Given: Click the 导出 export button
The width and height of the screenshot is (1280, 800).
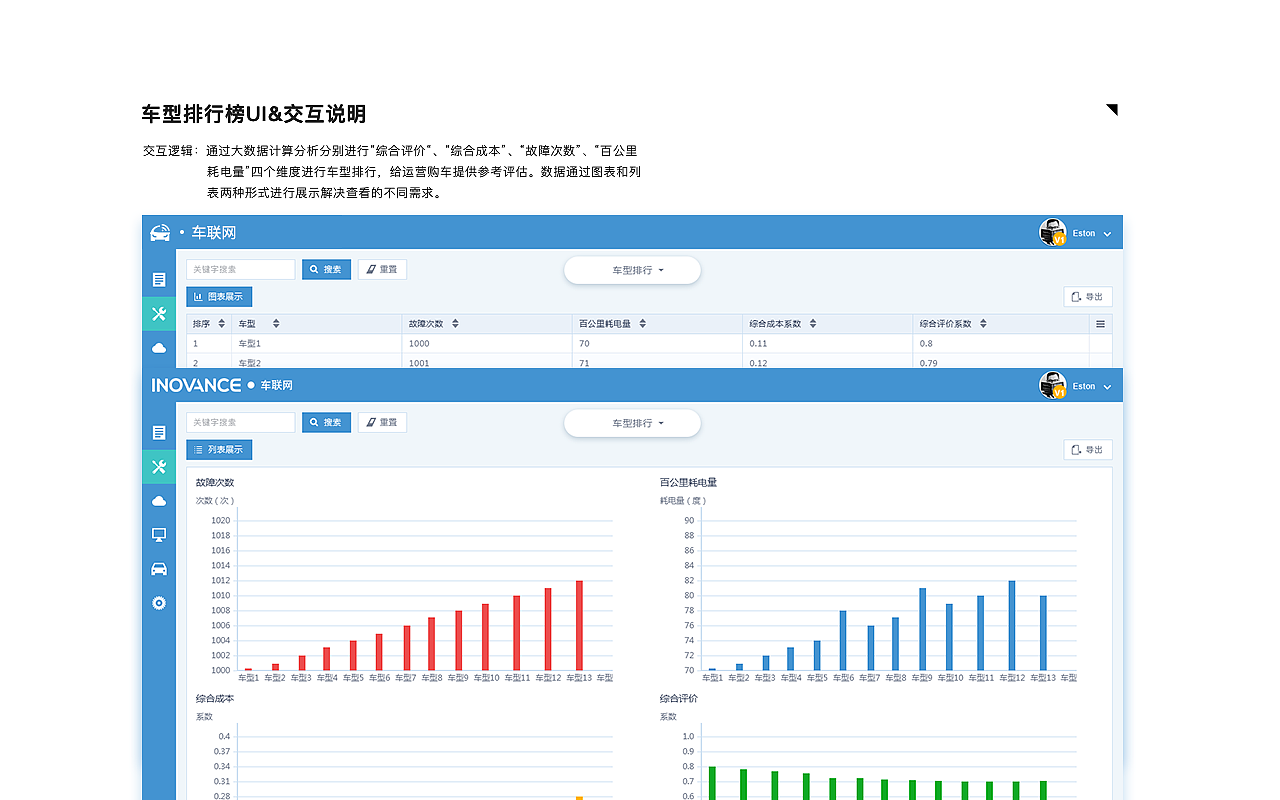Looking at the screenshot, I should pos(1088,296).
